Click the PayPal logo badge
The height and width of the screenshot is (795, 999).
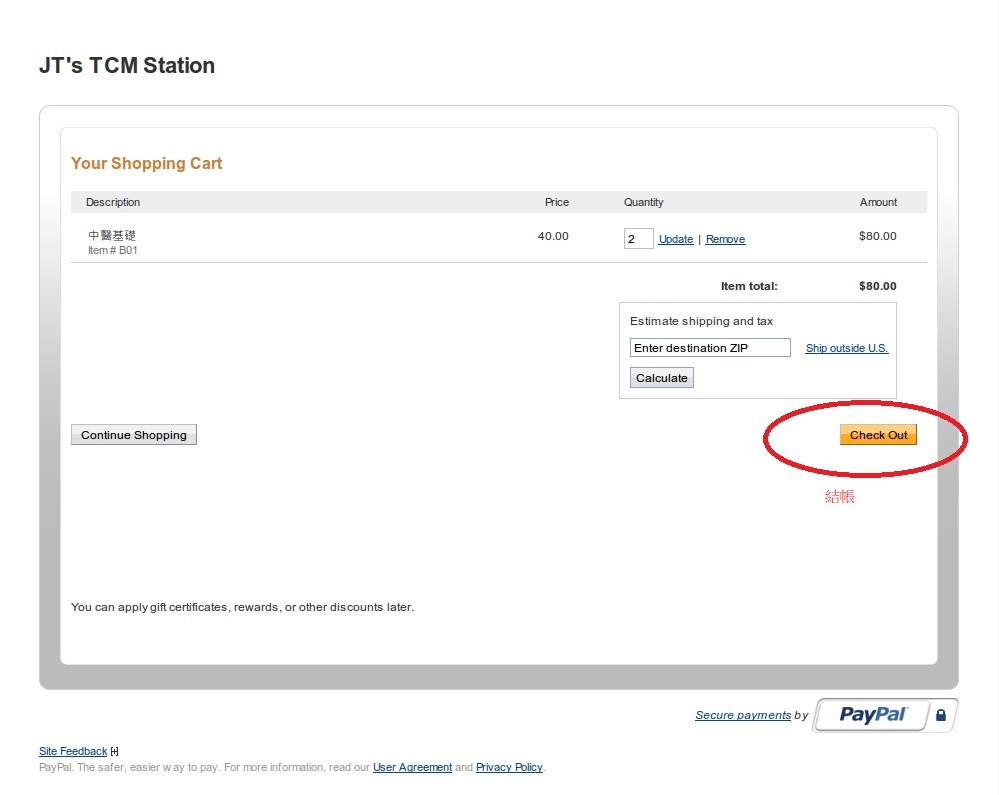coord(872,715)
